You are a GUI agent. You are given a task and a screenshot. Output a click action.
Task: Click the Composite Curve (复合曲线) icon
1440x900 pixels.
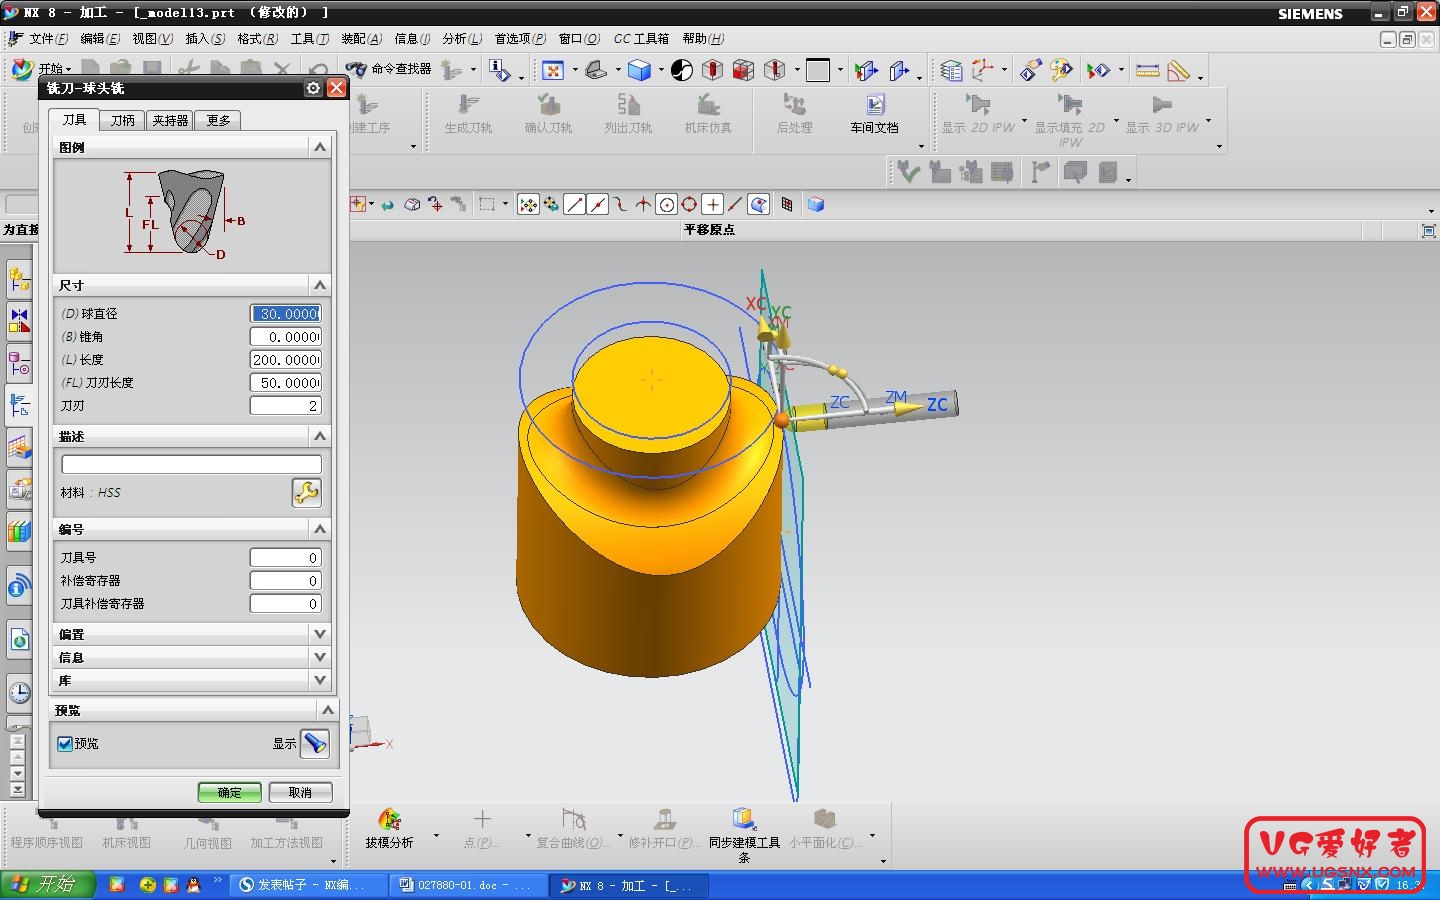pos(573,820)
